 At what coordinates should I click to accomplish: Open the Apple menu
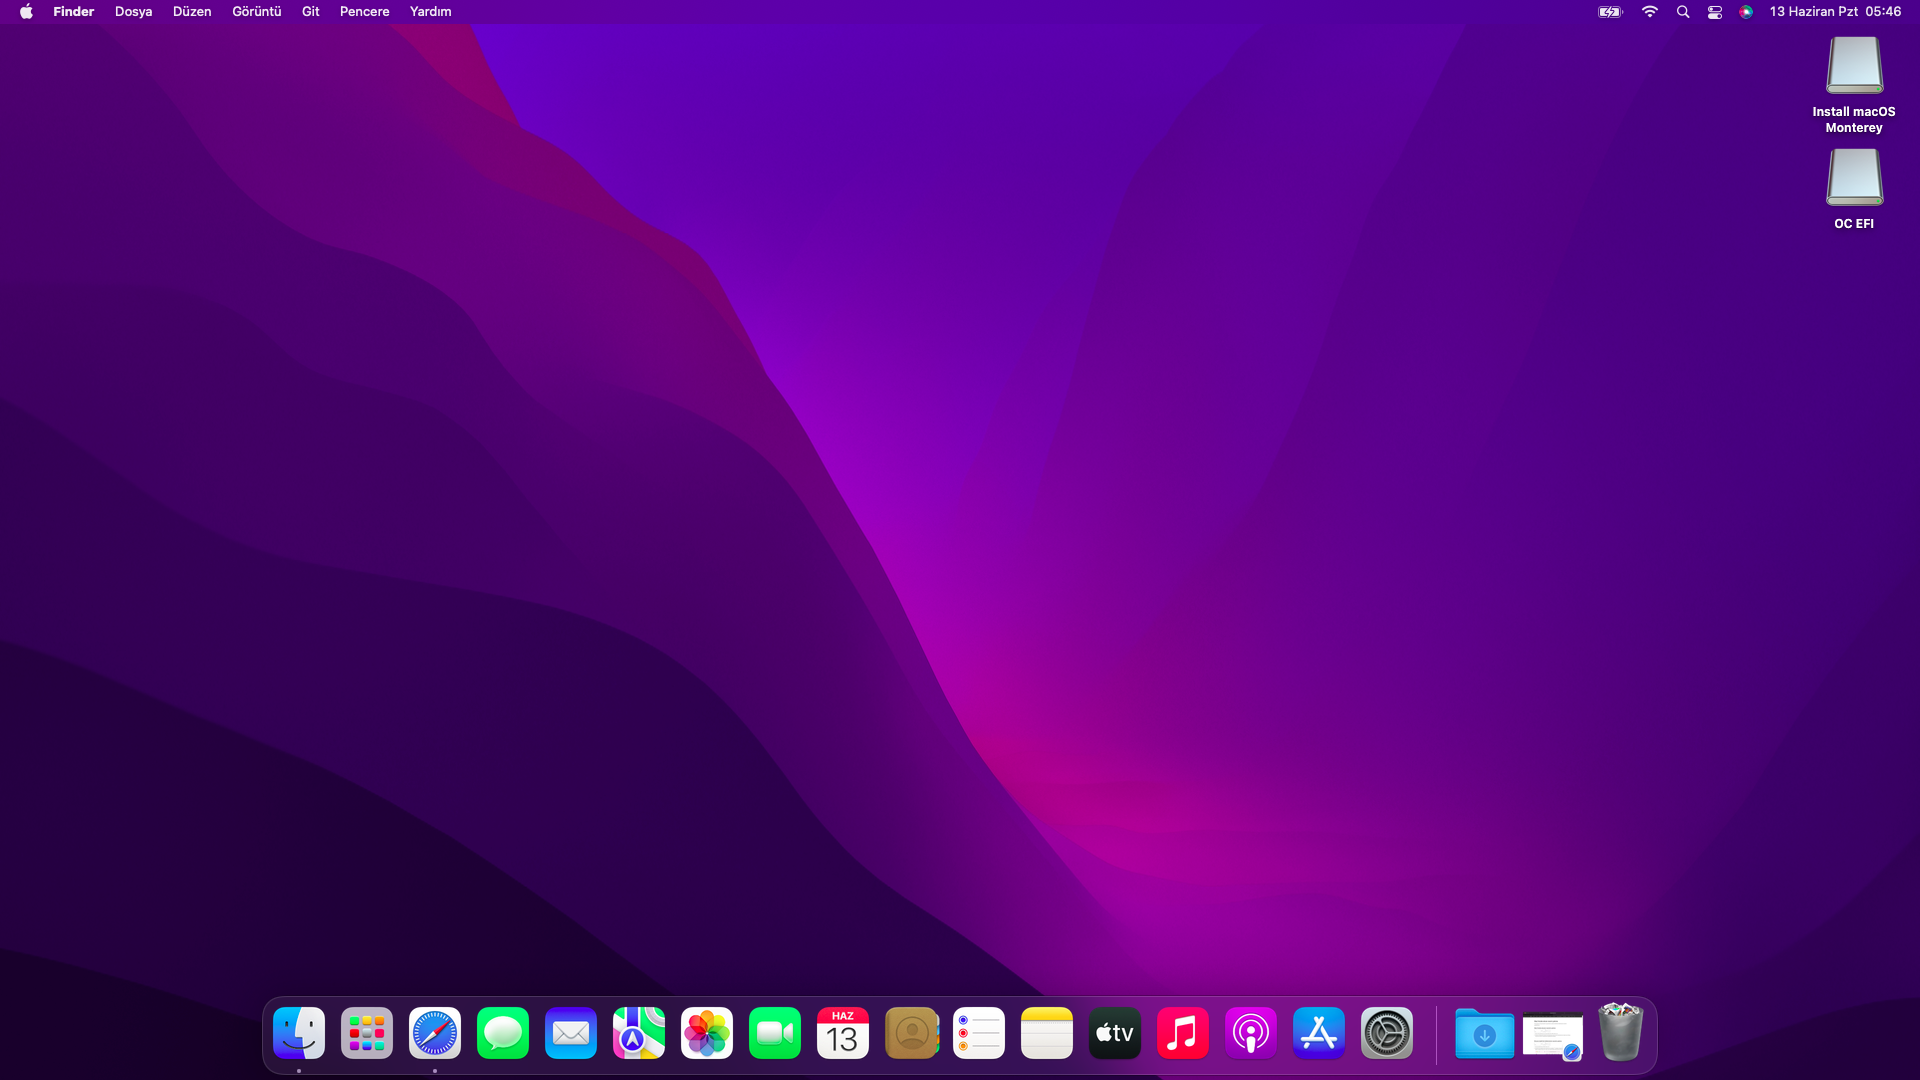26,12
